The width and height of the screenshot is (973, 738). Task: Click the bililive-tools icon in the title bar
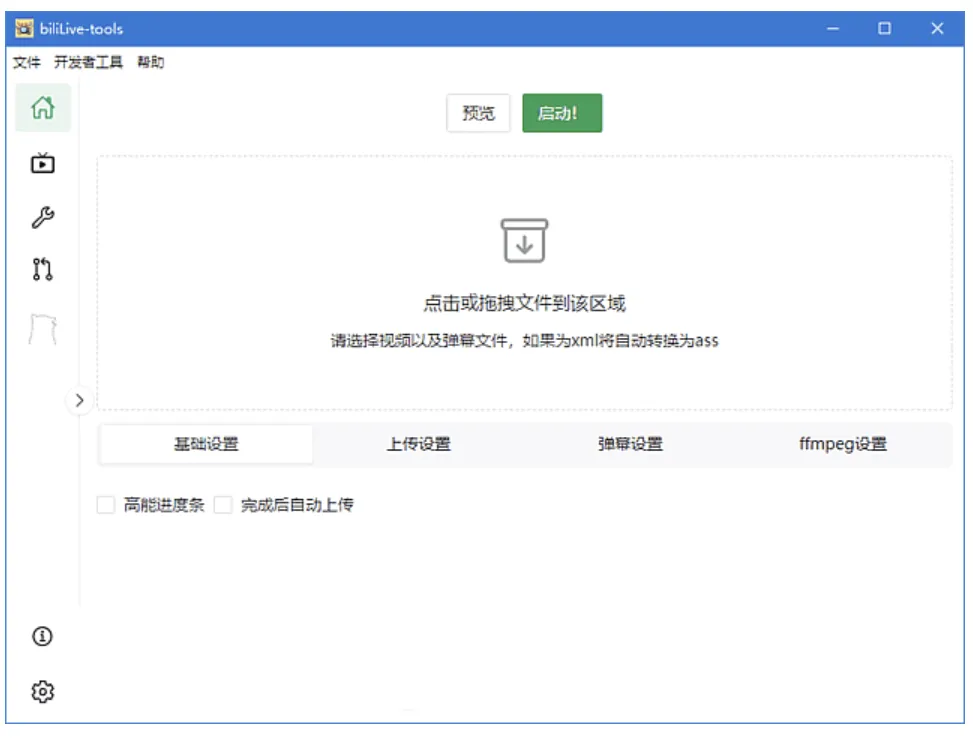point(22,28)
